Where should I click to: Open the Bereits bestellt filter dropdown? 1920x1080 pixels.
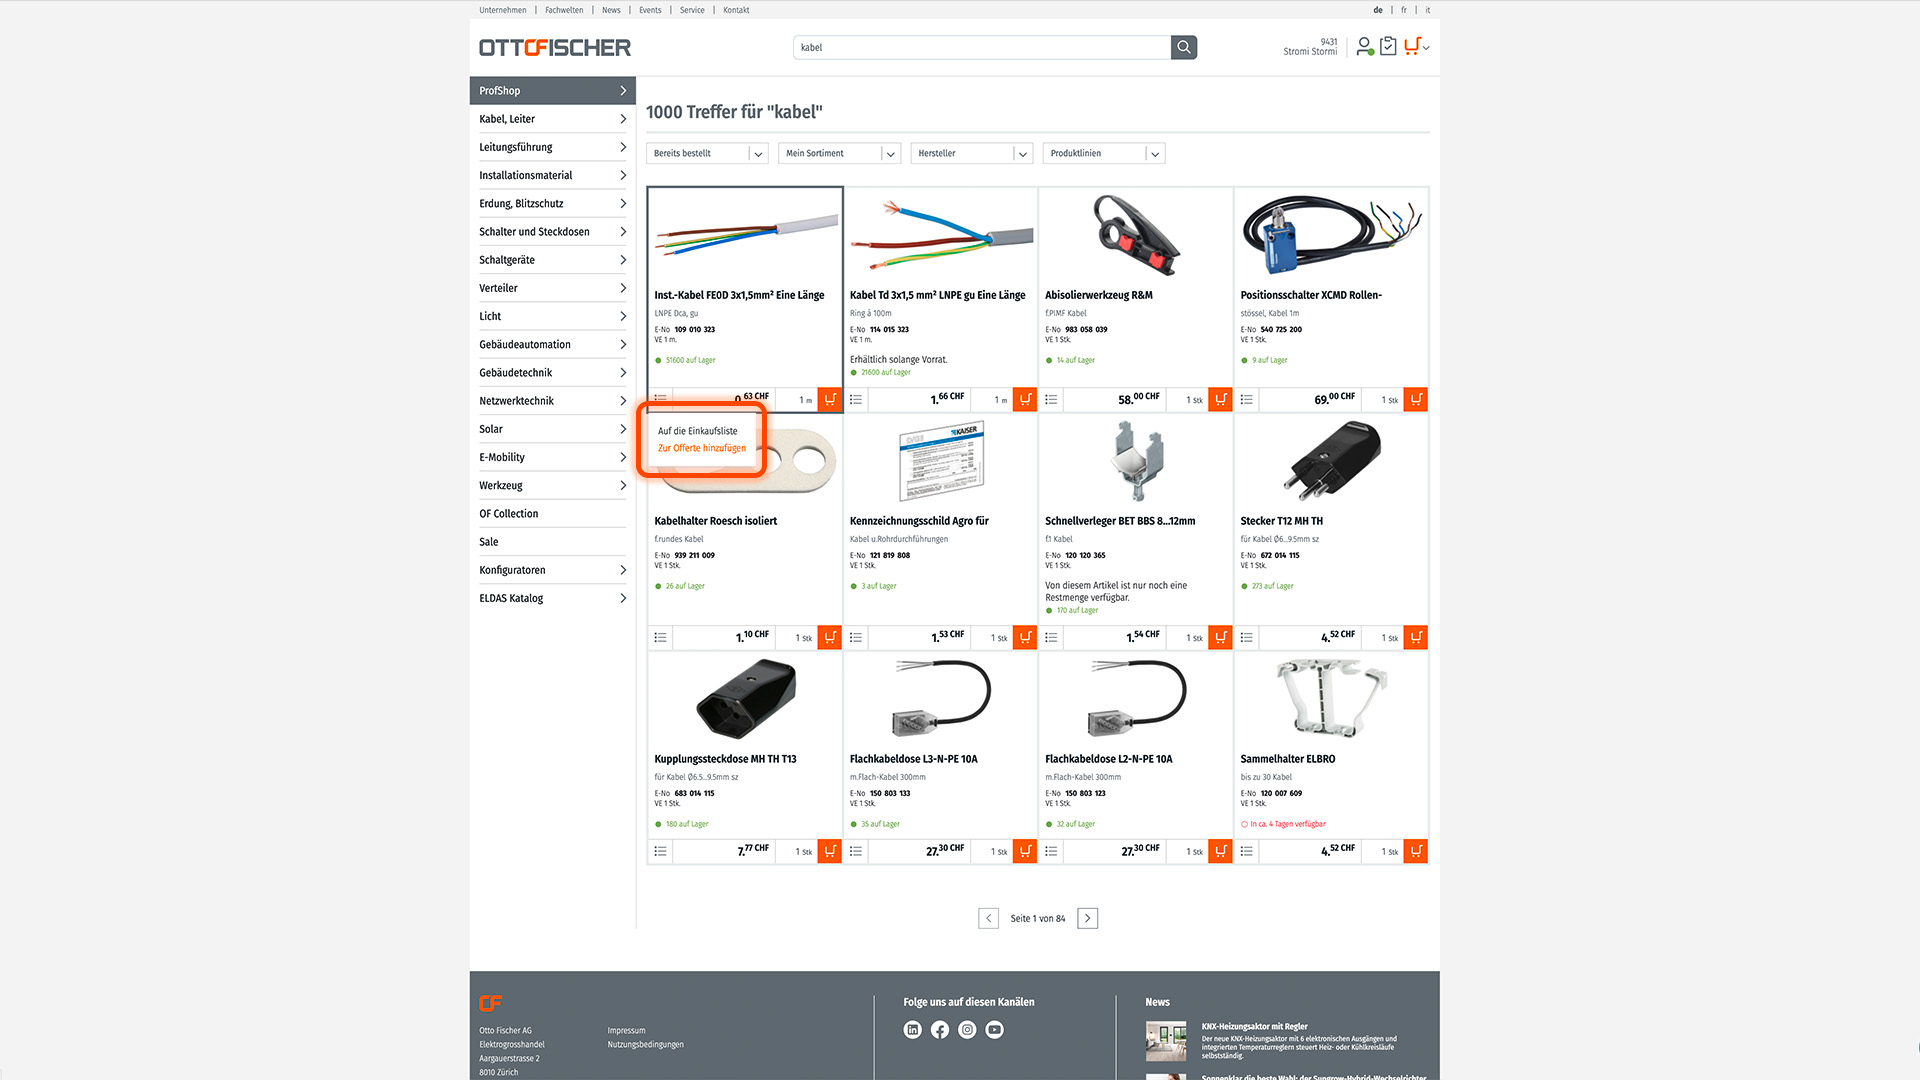click(x=707, y=153)
